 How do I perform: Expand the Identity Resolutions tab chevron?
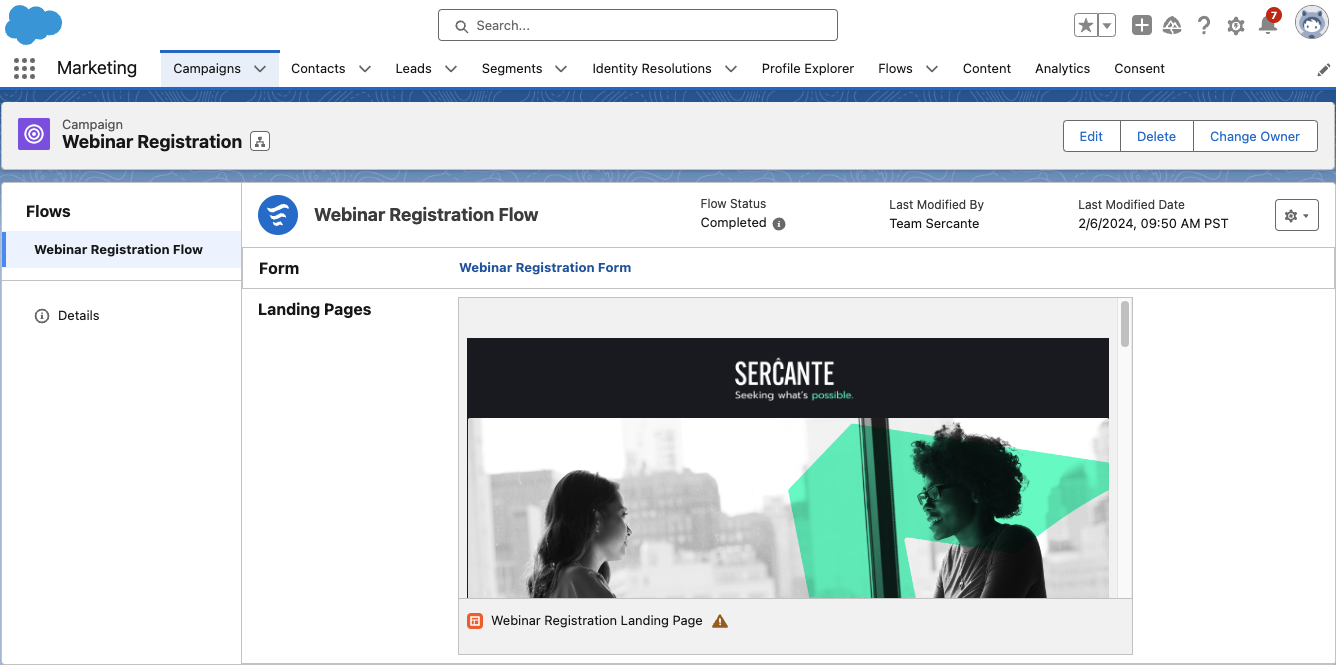pos(731,69)
